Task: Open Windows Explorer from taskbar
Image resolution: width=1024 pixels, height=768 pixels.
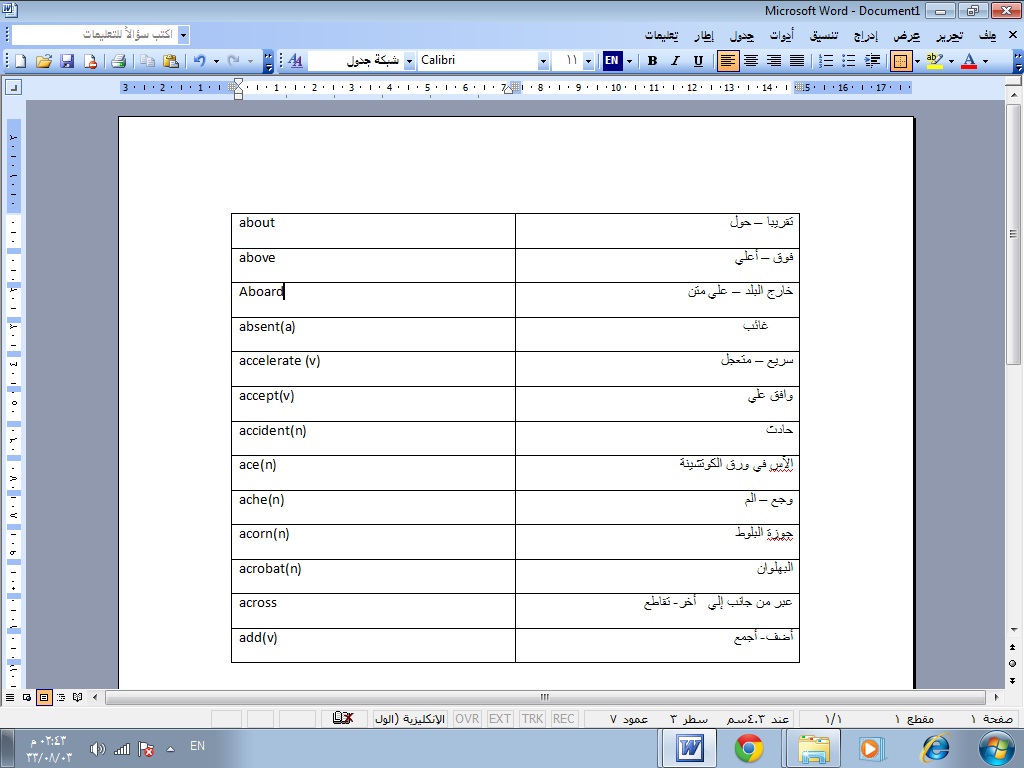Action: pyautogui.click(x=813, y=748)
